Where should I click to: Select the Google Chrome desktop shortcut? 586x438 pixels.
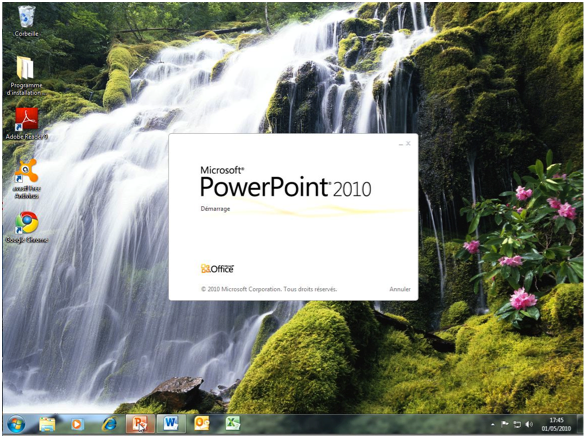pos(26,227)
